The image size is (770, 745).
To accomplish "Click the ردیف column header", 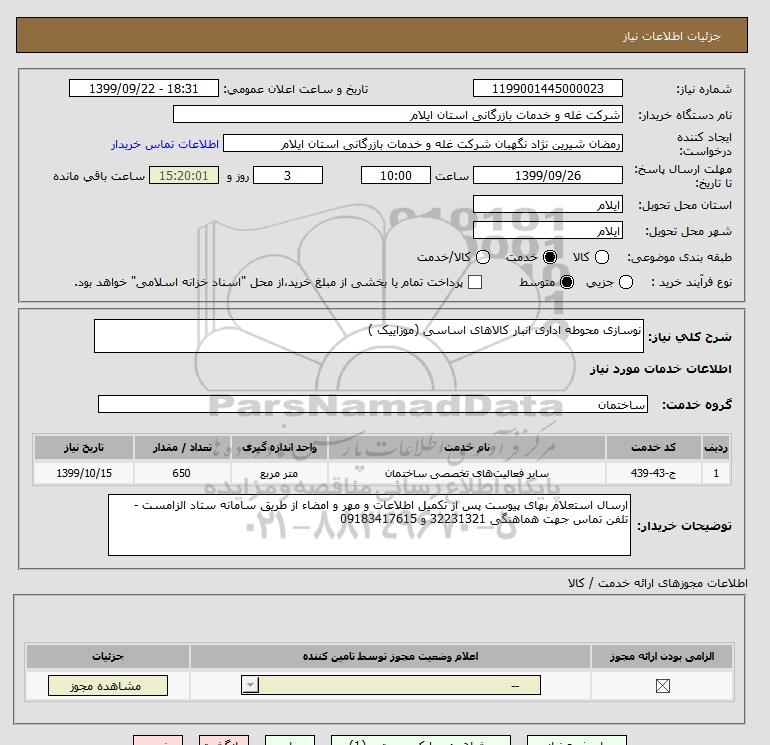I will point(716,447).
